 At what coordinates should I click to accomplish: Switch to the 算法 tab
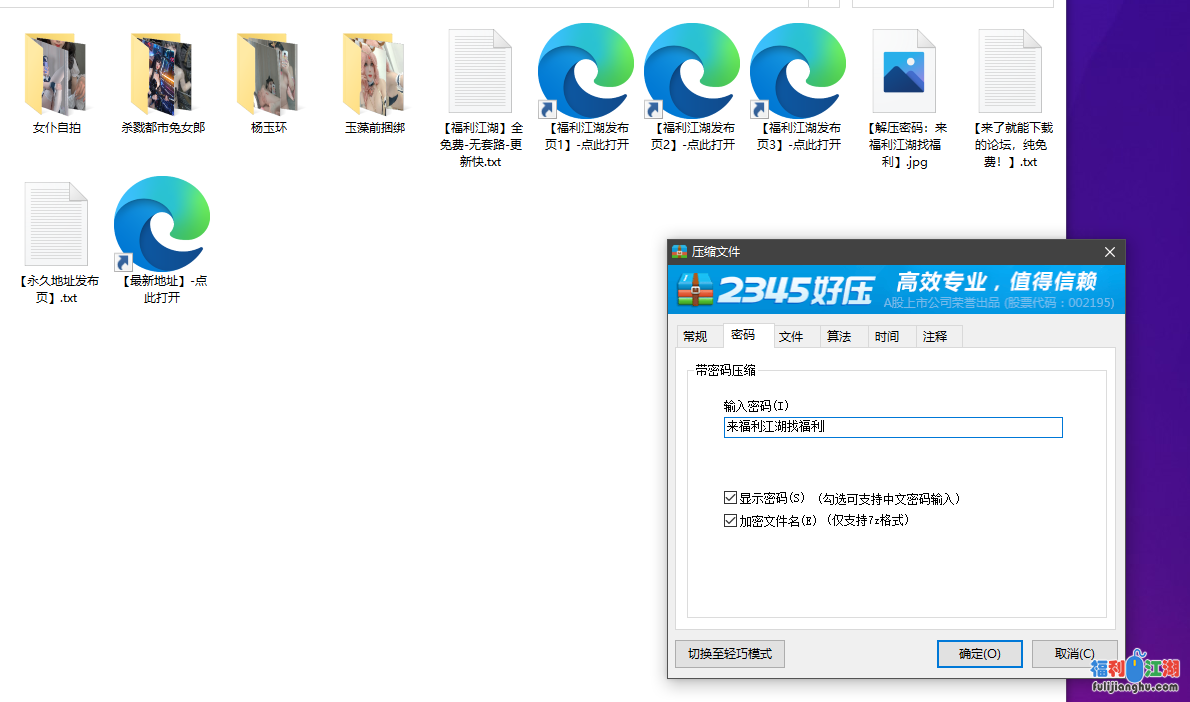pyautogui.click(x=843, y=336)
